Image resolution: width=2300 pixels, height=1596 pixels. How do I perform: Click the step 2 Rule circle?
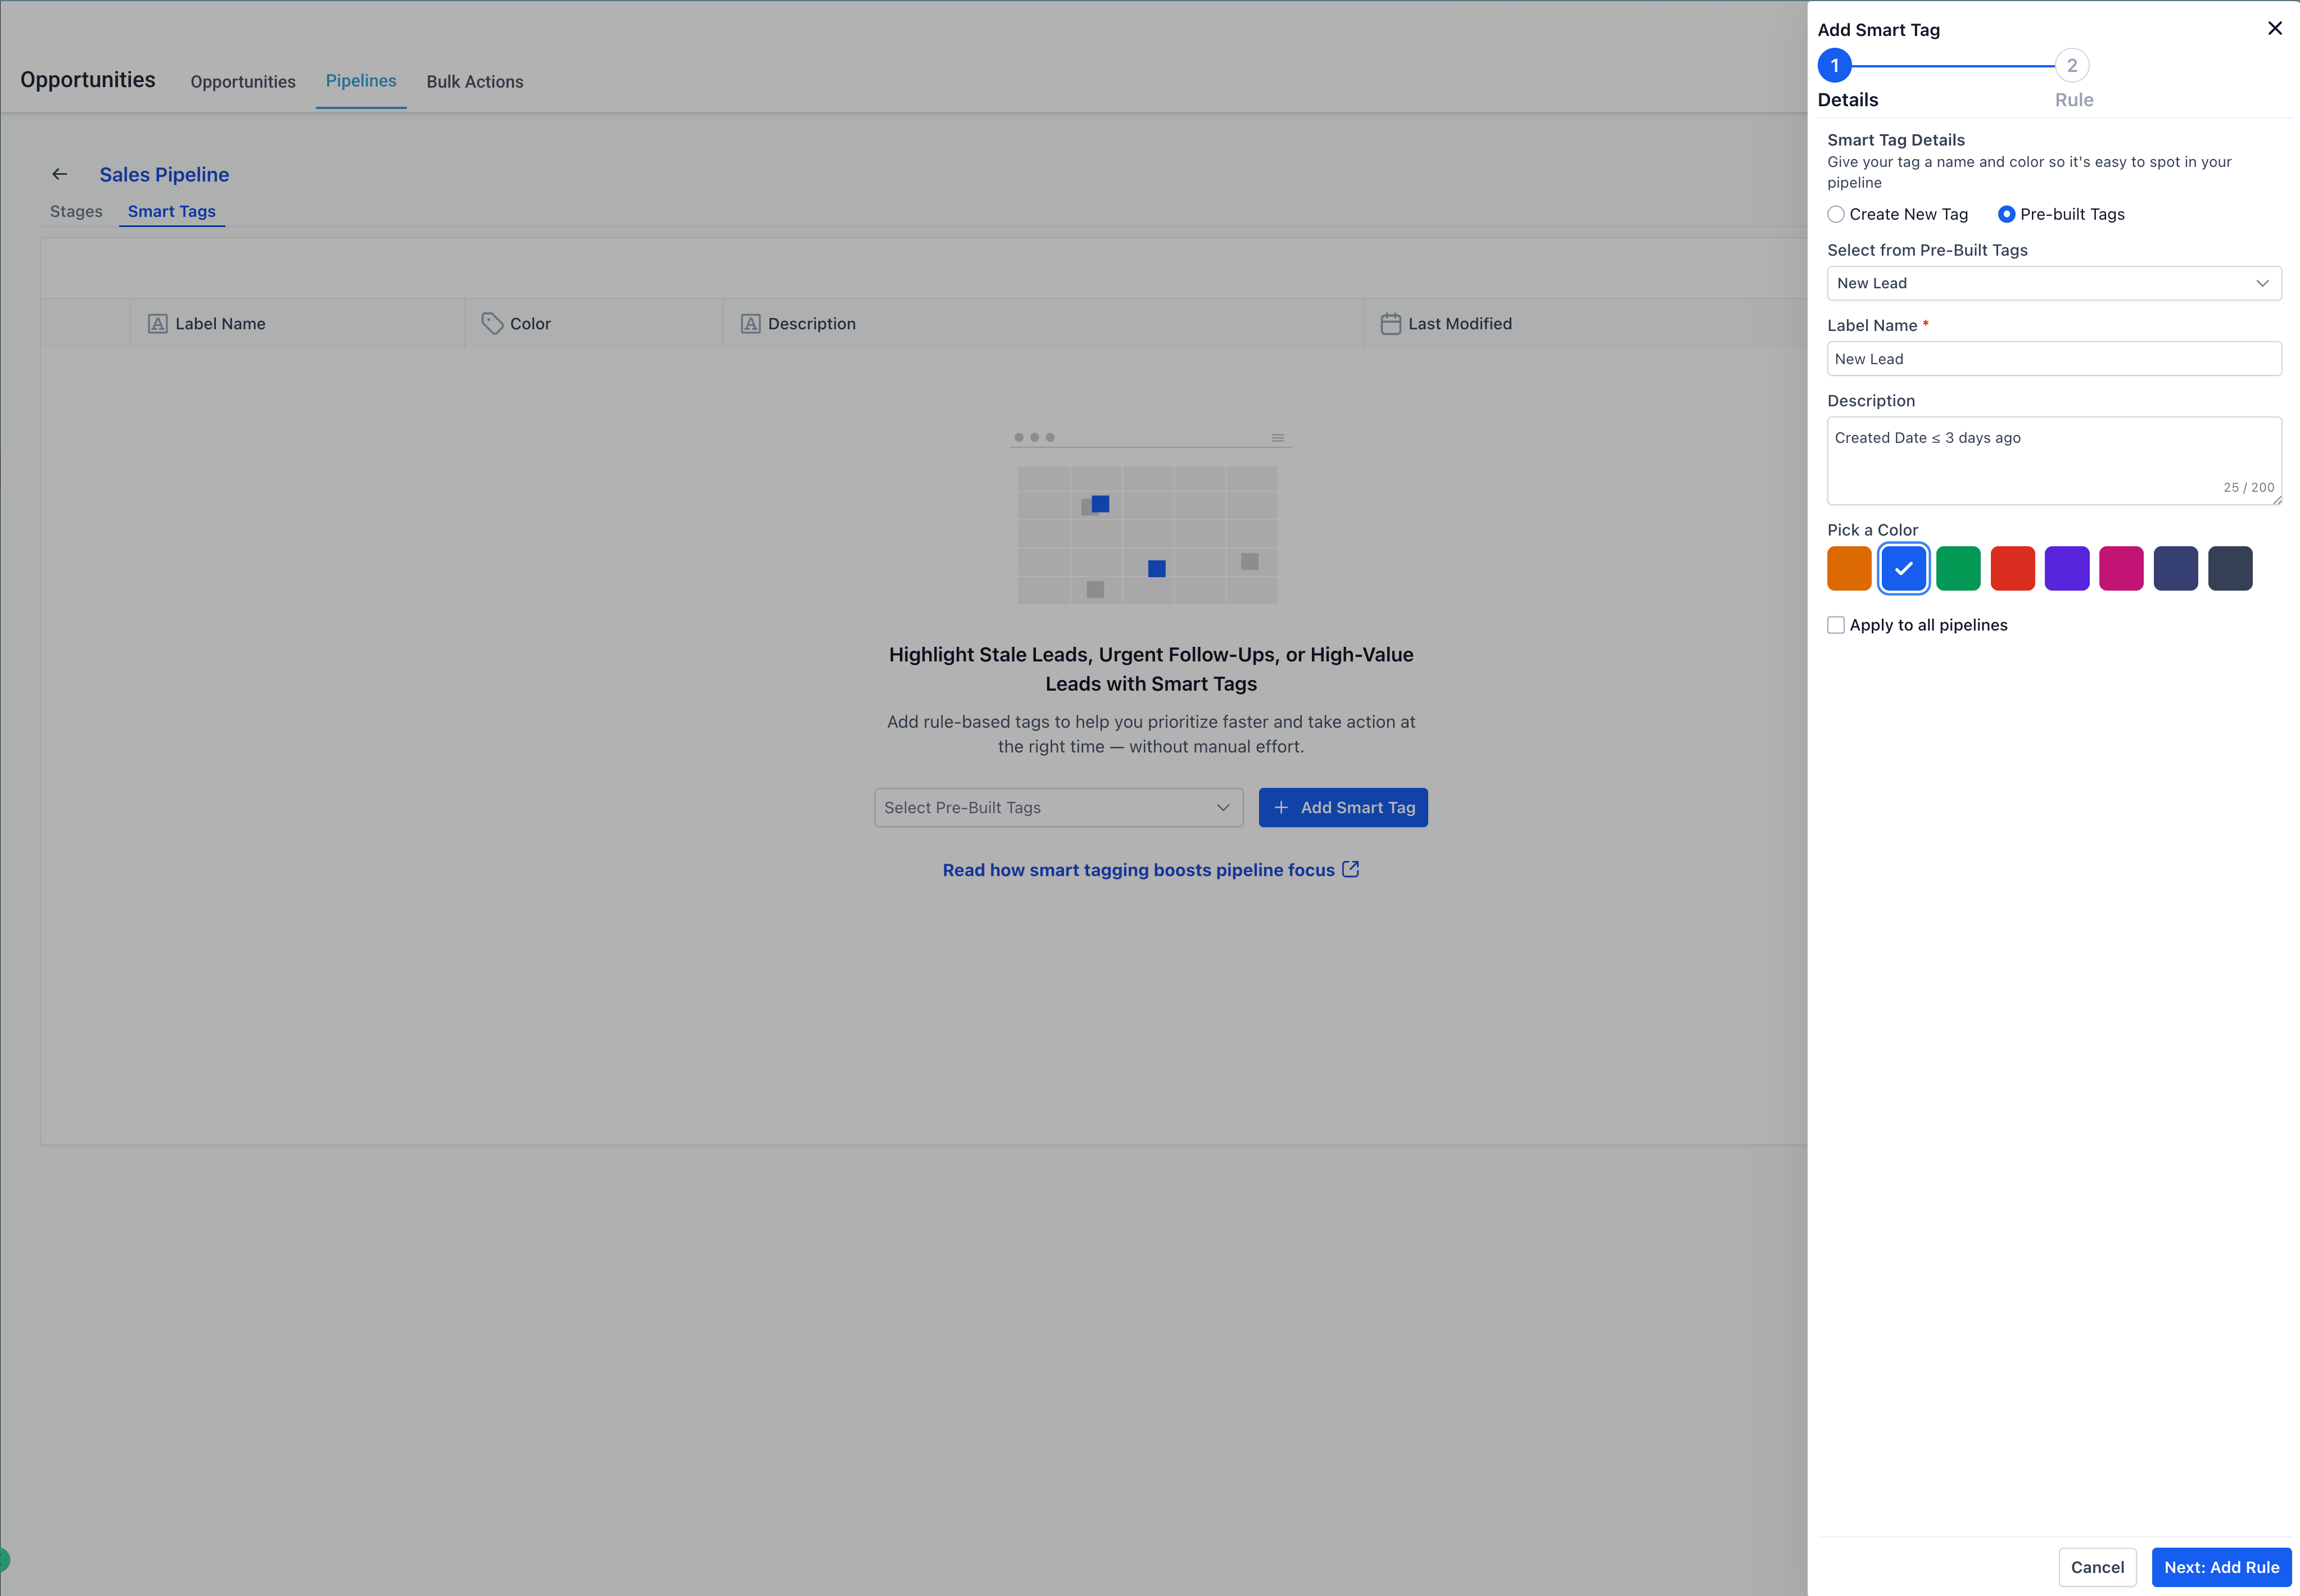(2071, 66)
